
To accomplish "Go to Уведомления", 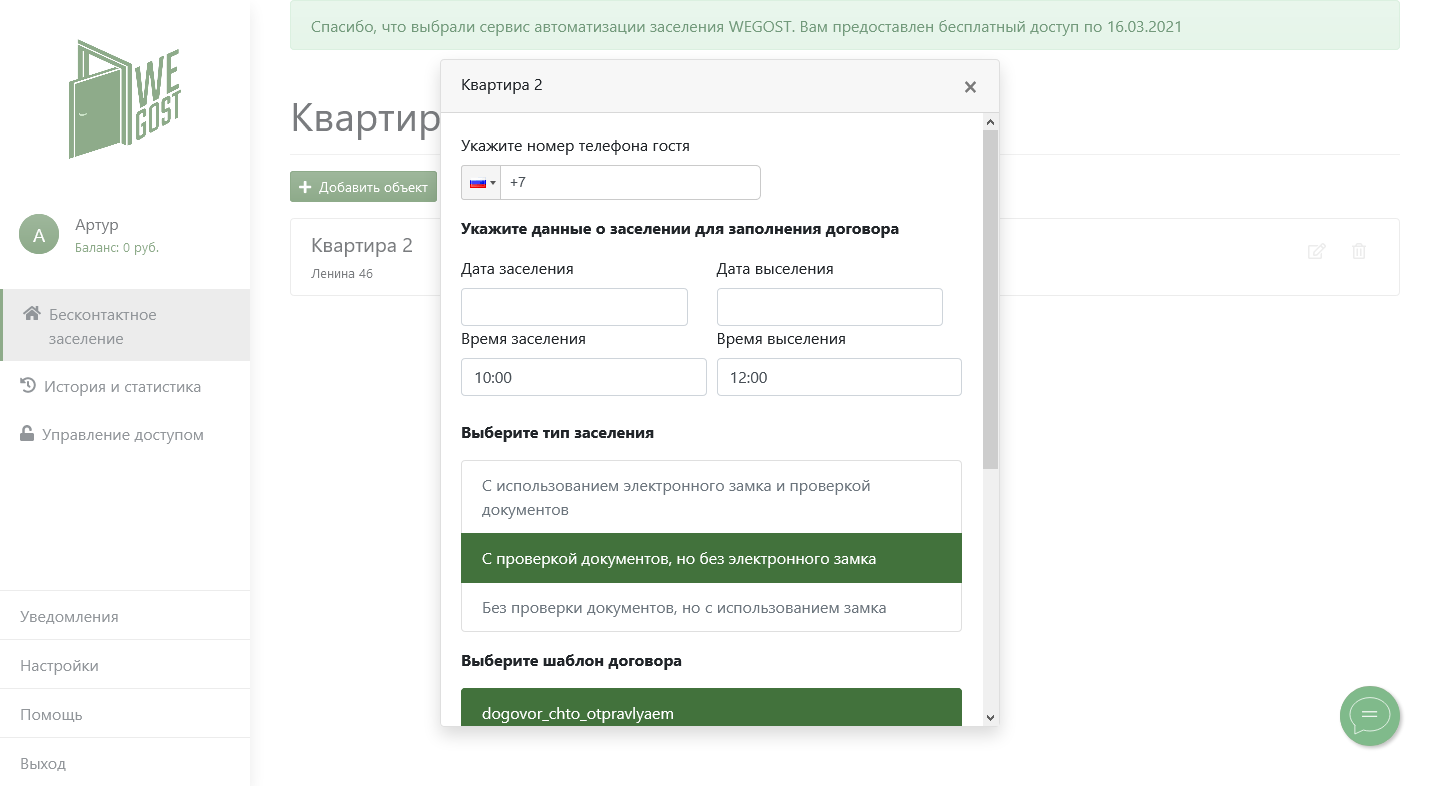I will click(x=125, y=616).
